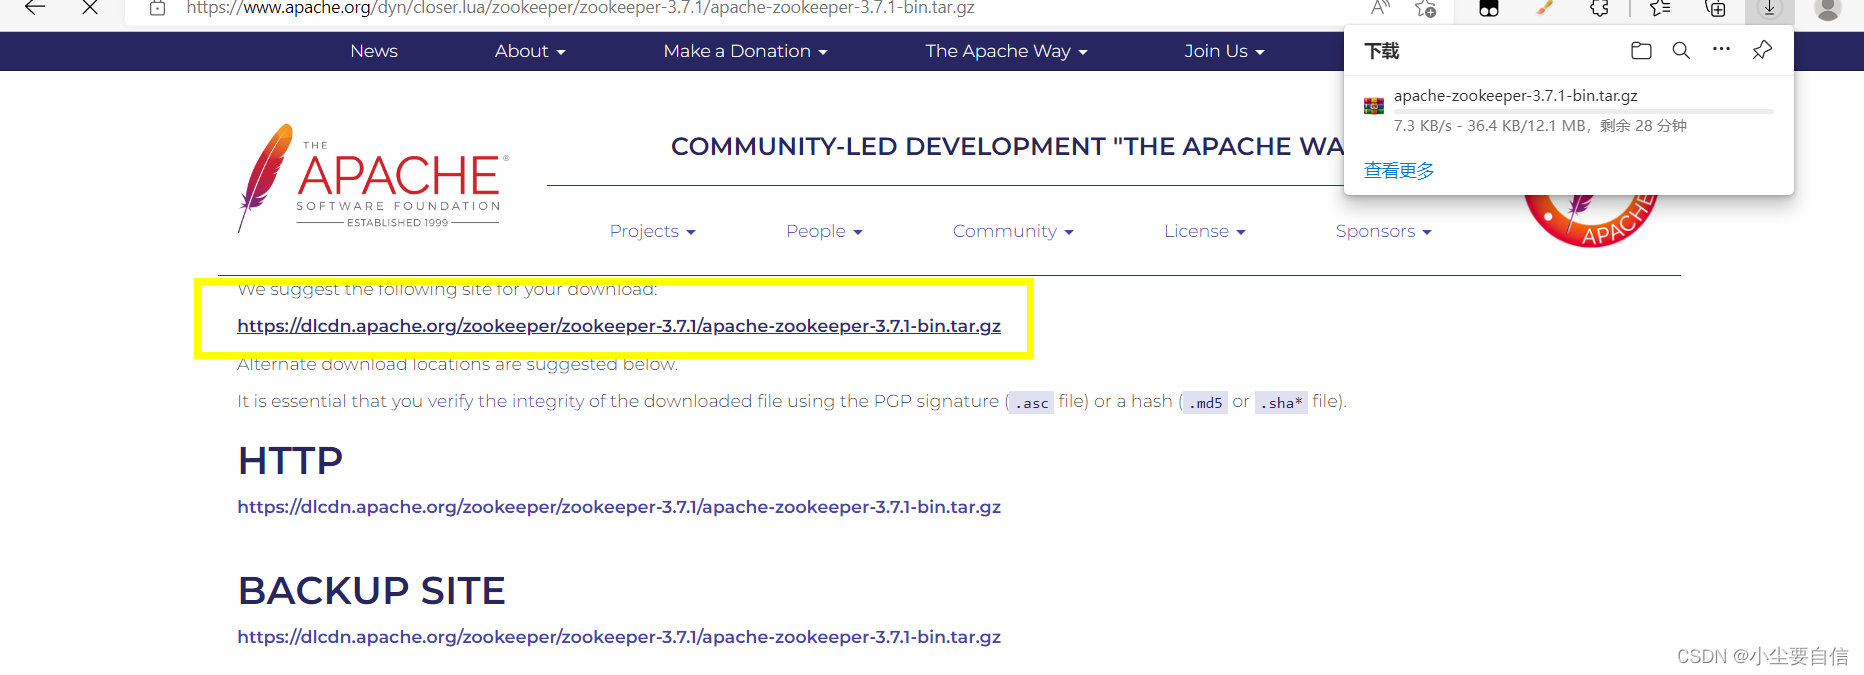Screen dimensions: 1864x675
Task: Expand the Make a Donation dropdown
Action: point(745,51)
